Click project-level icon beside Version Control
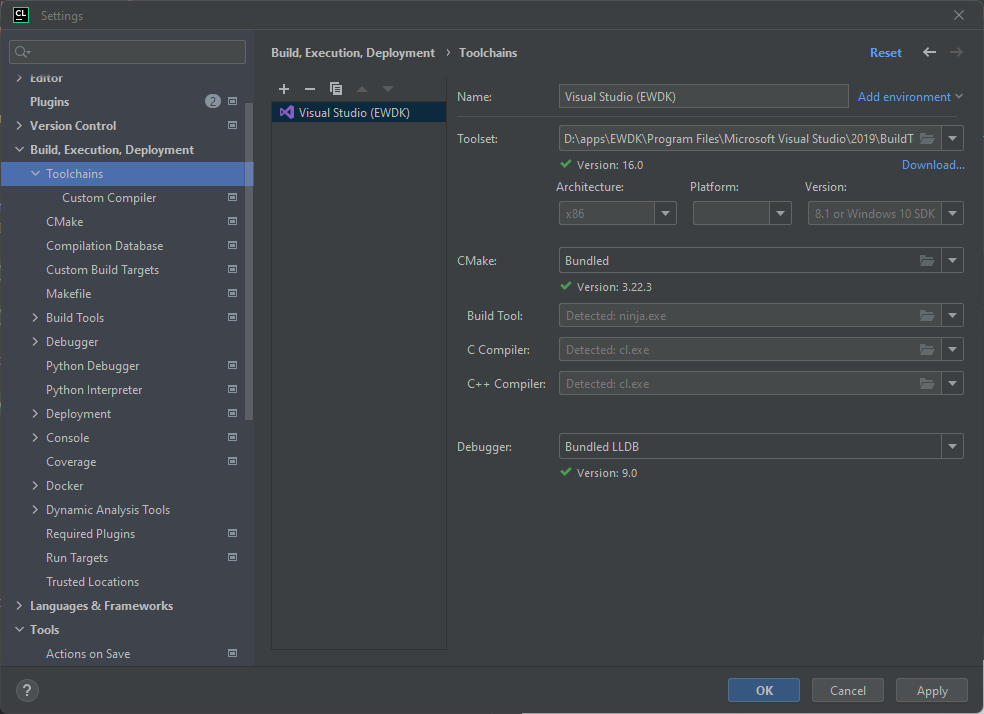Screen dimensions: 984x714 tap(232, 125)
